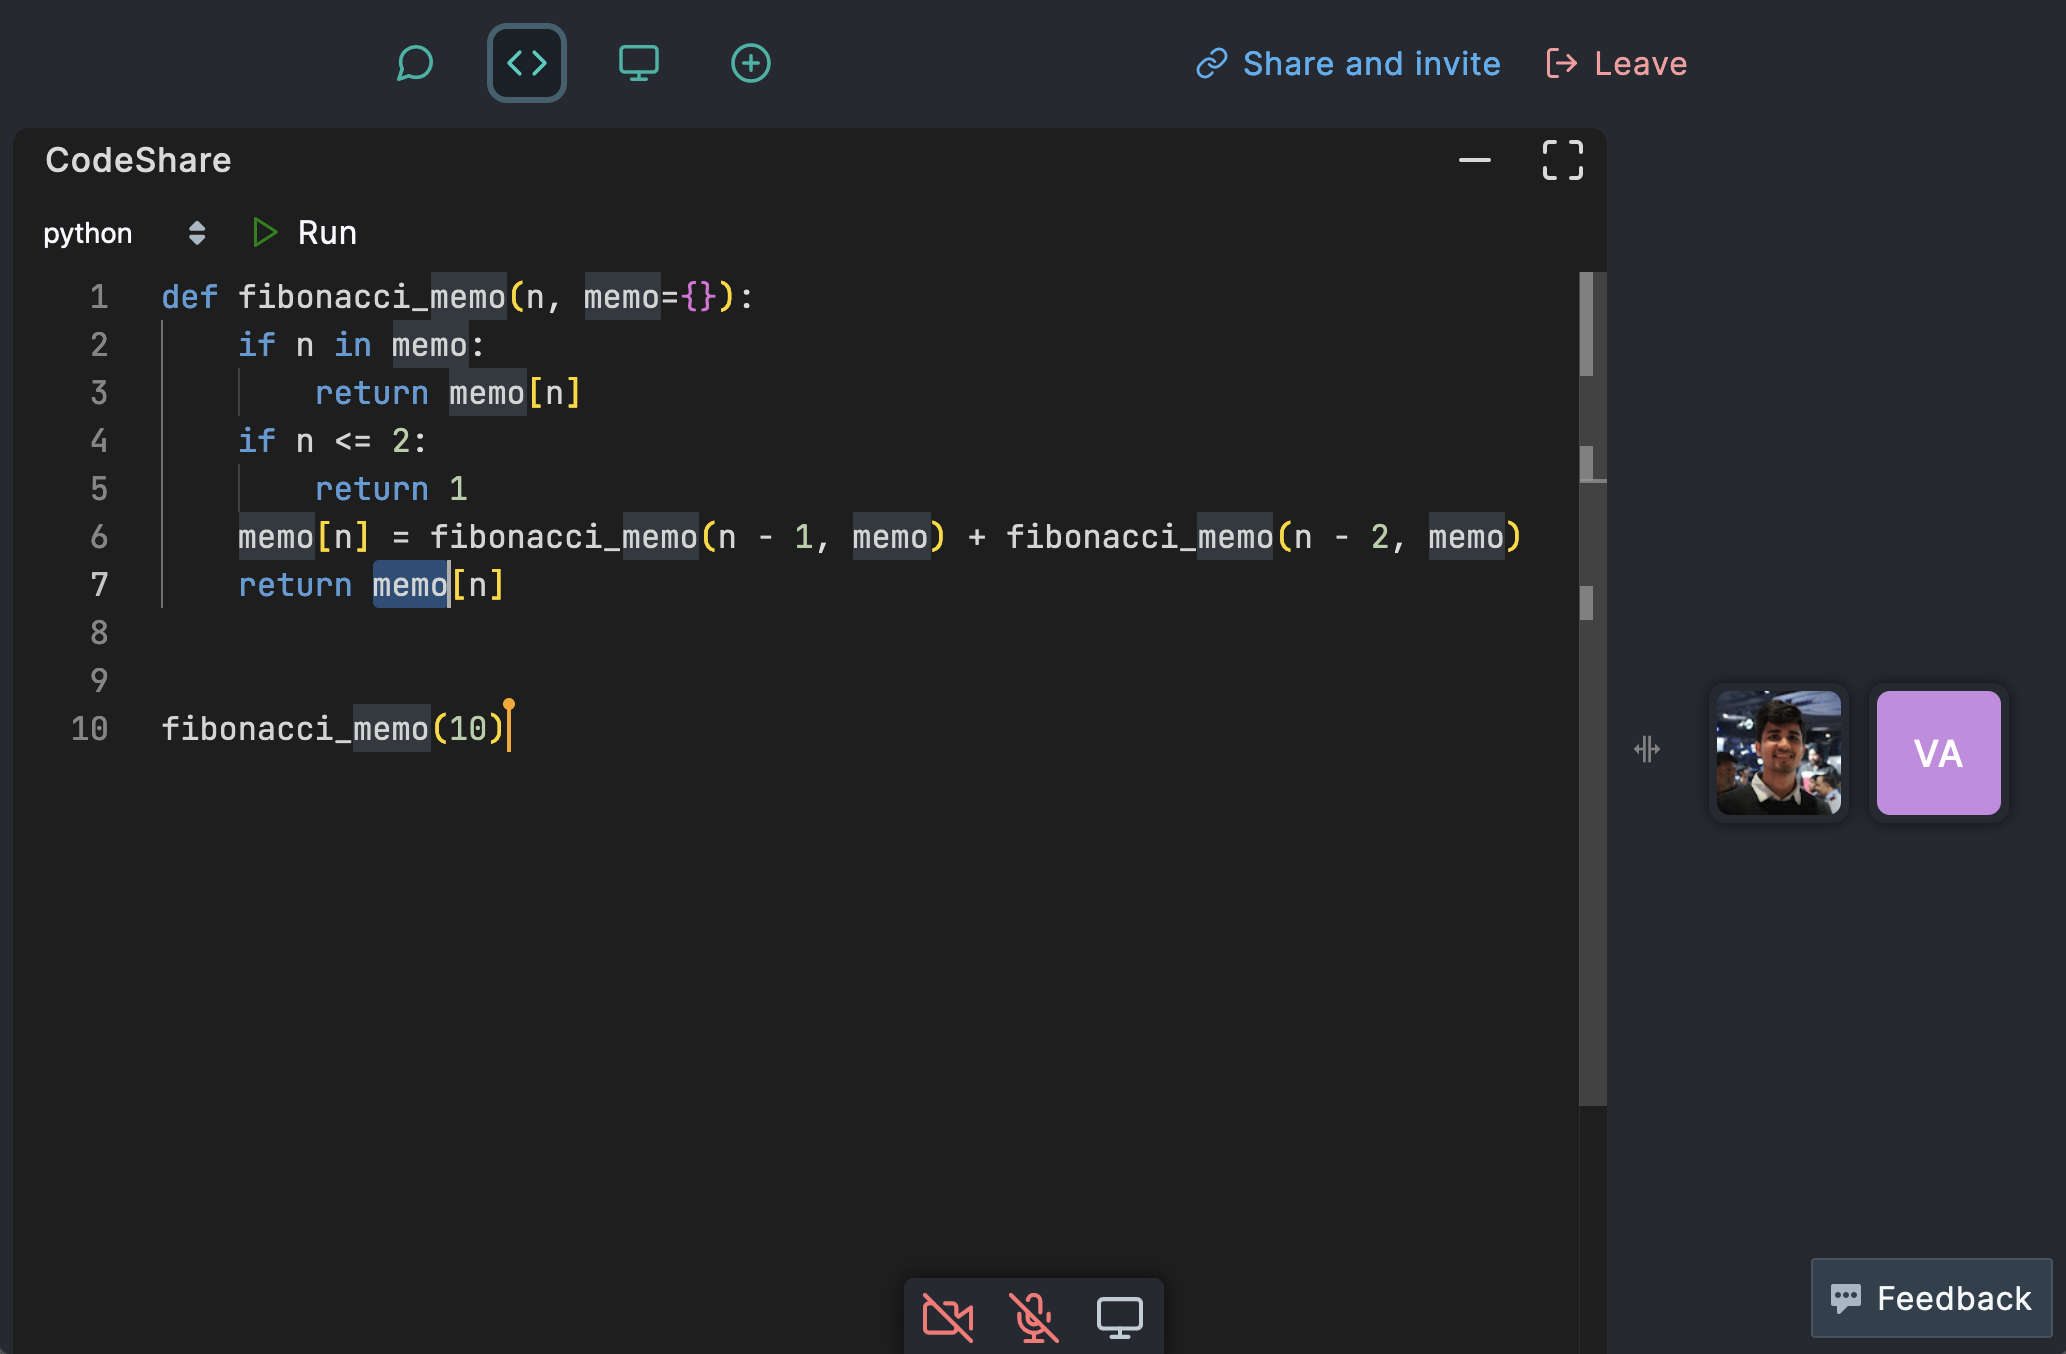The width and height of the screenshot is (2066, 1354).
Task: Leave the meeting
Action: point(1617,64)
